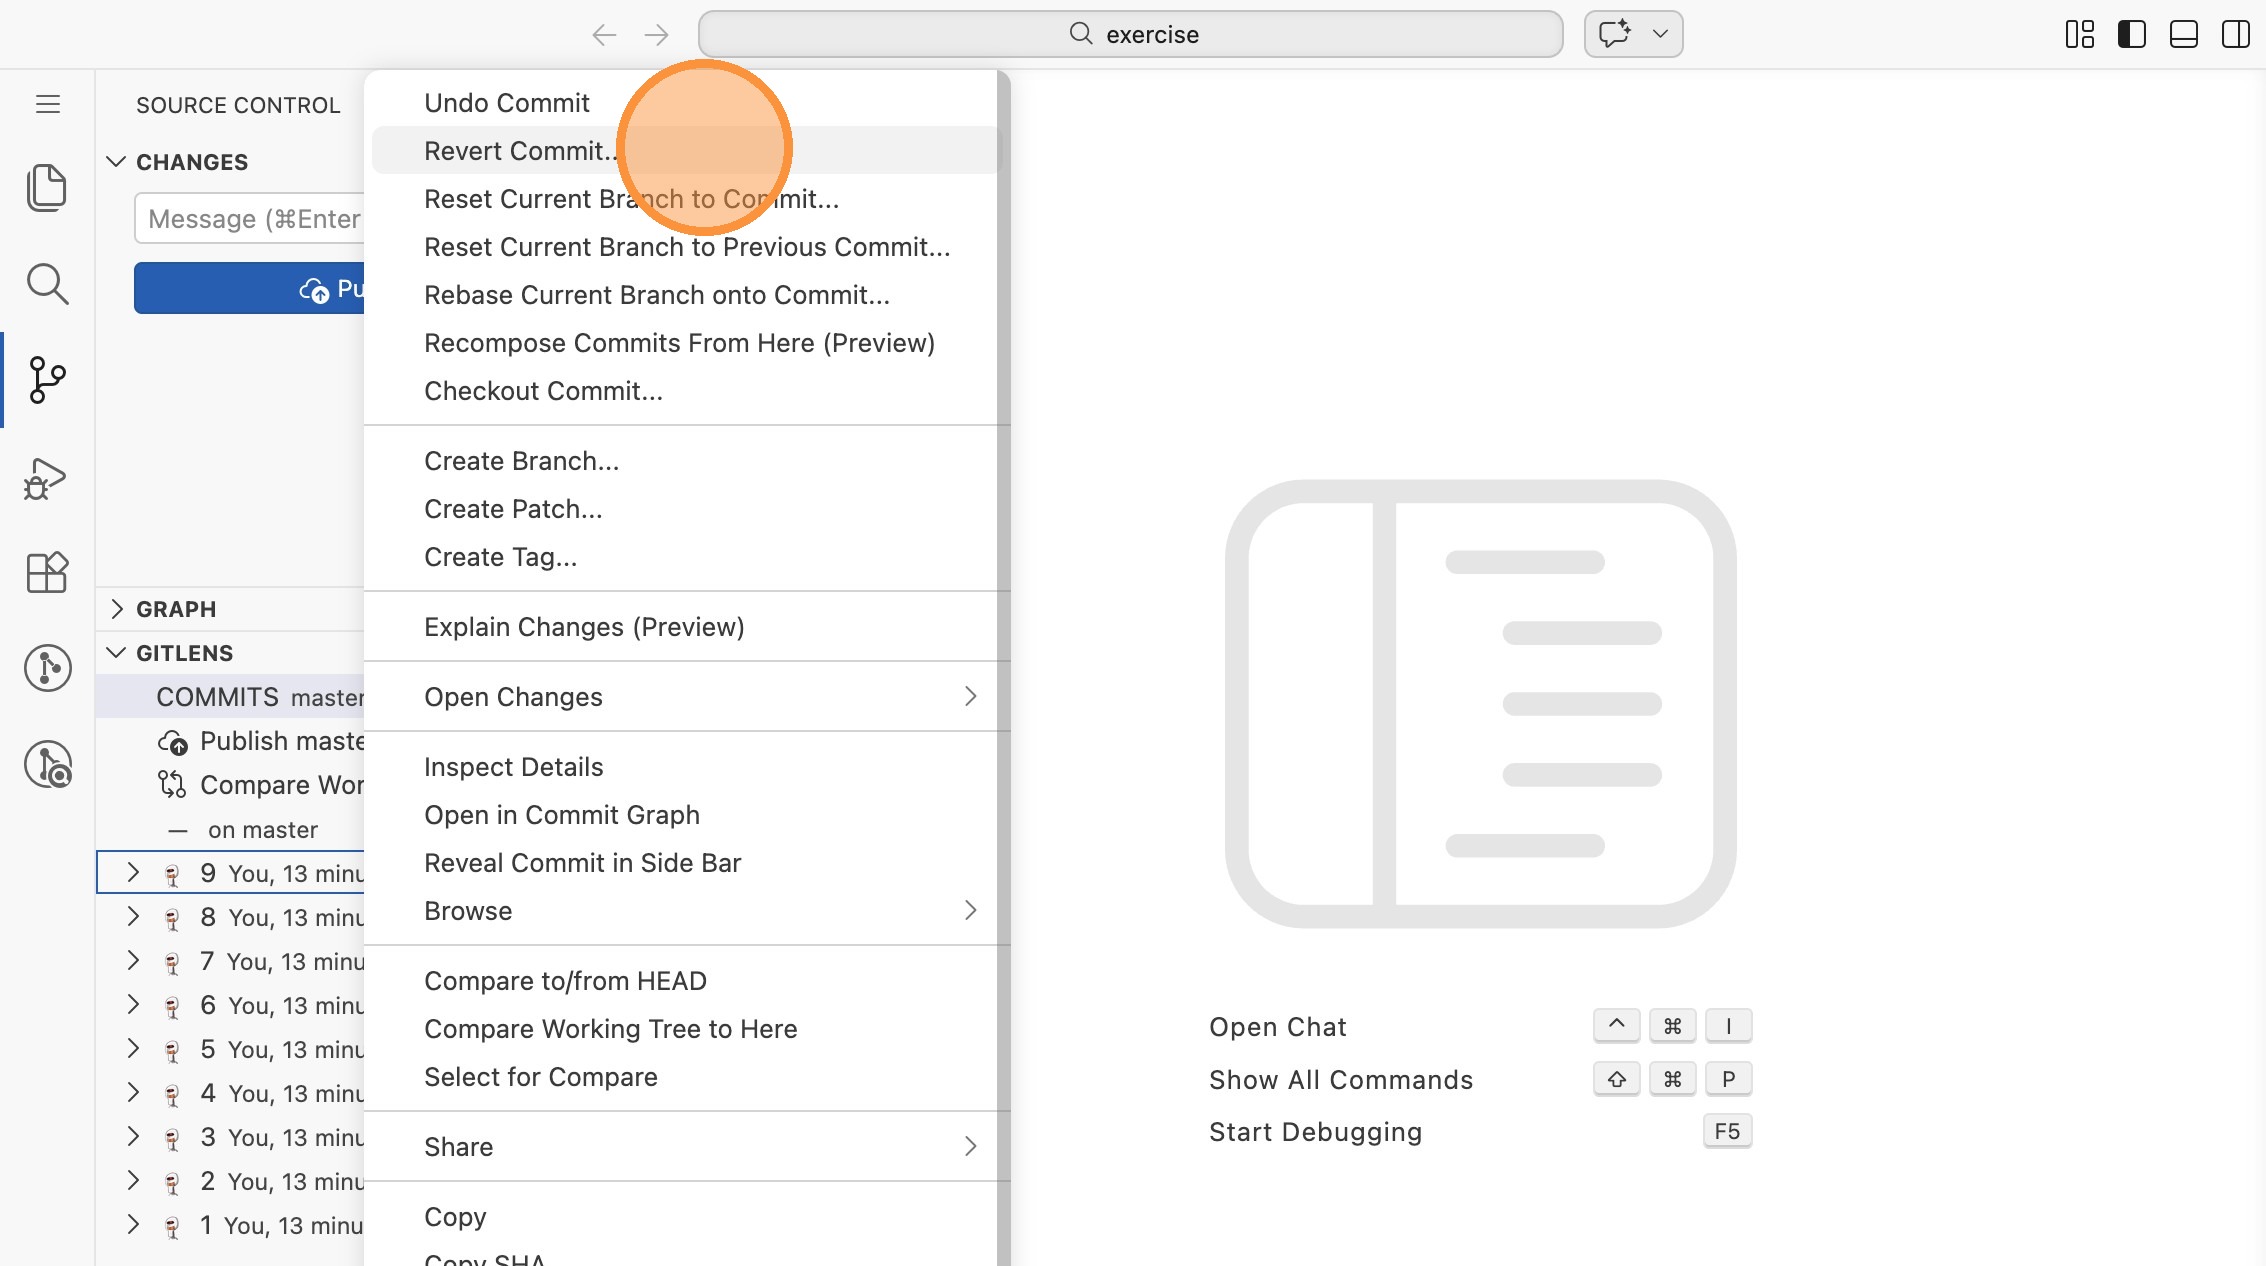Select the Source Control activity icon
This screenshot has width=2266, height=1266.
point(47,380)
